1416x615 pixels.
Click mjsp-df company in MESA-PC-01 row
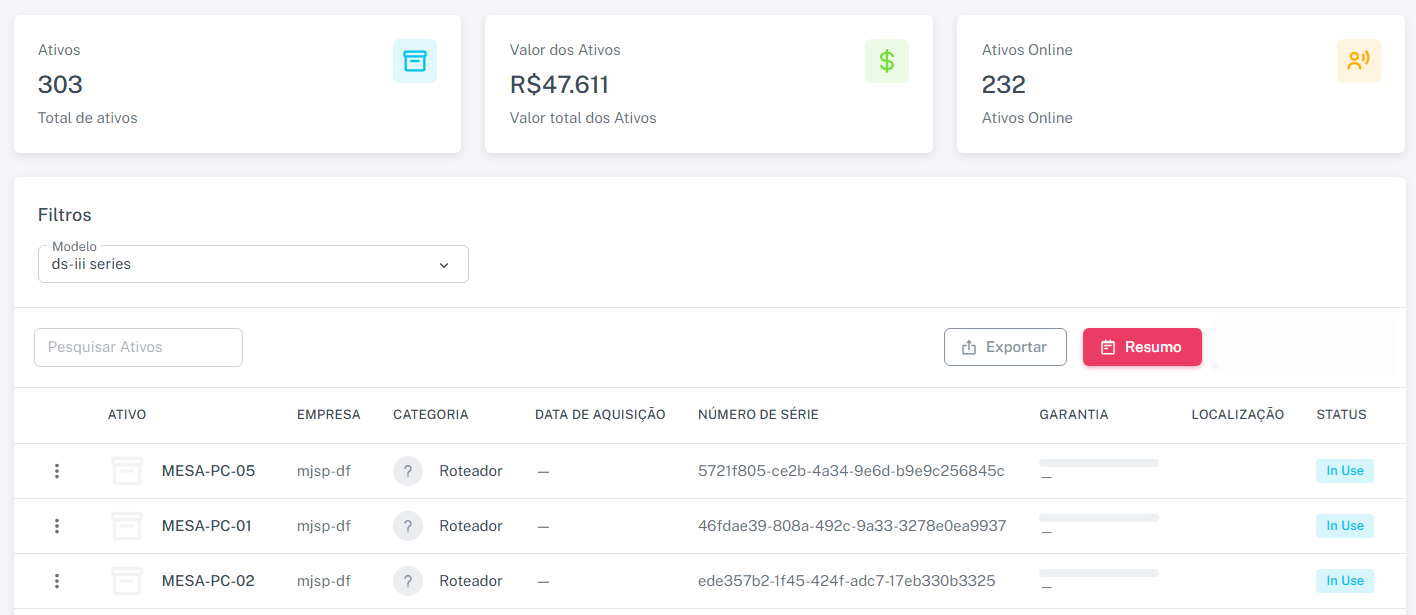[x=324, y=526]
